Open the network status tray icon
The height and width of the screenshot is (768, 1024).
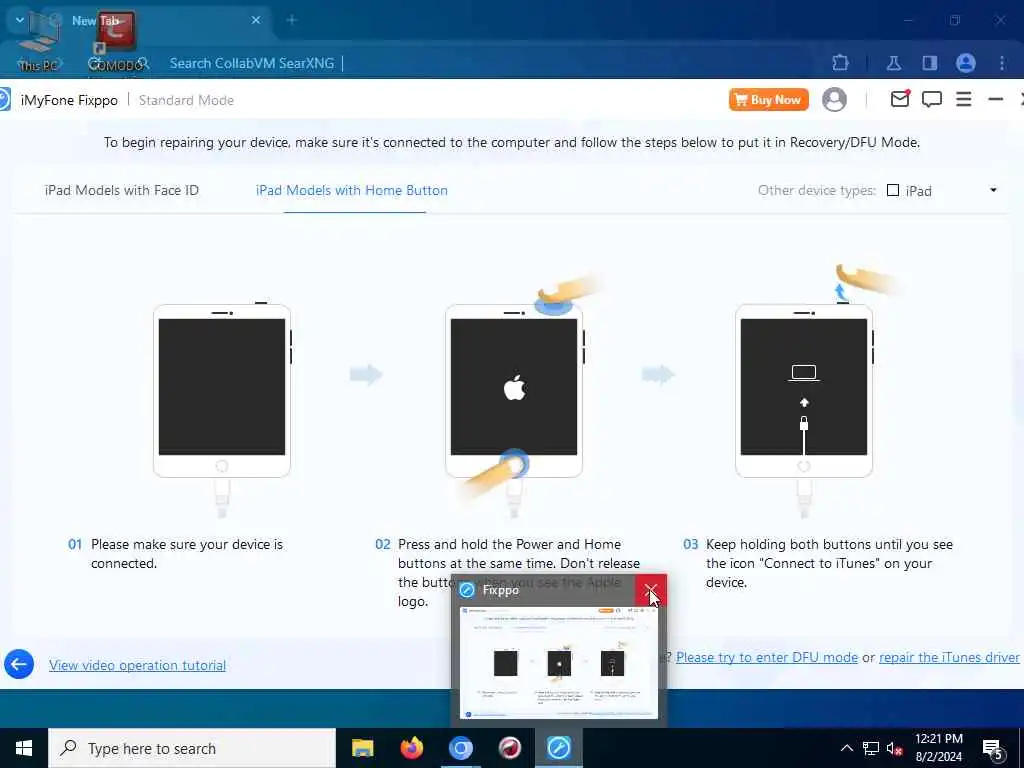pos(871,748)
